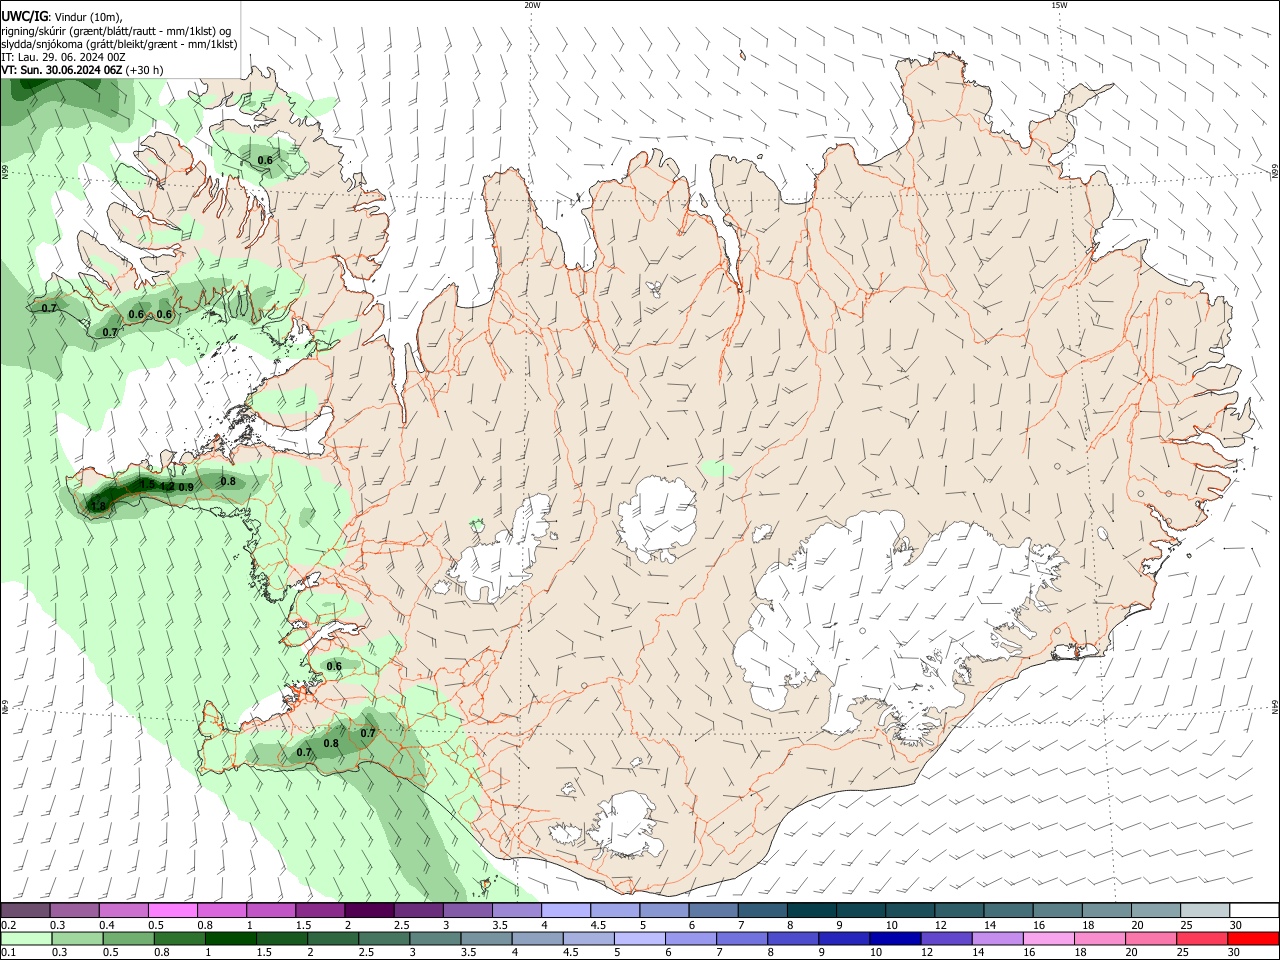The image size is (1280, 960).
Task: Select the 'rigning/skúrir' legend description line
Action: pos(117,31)
